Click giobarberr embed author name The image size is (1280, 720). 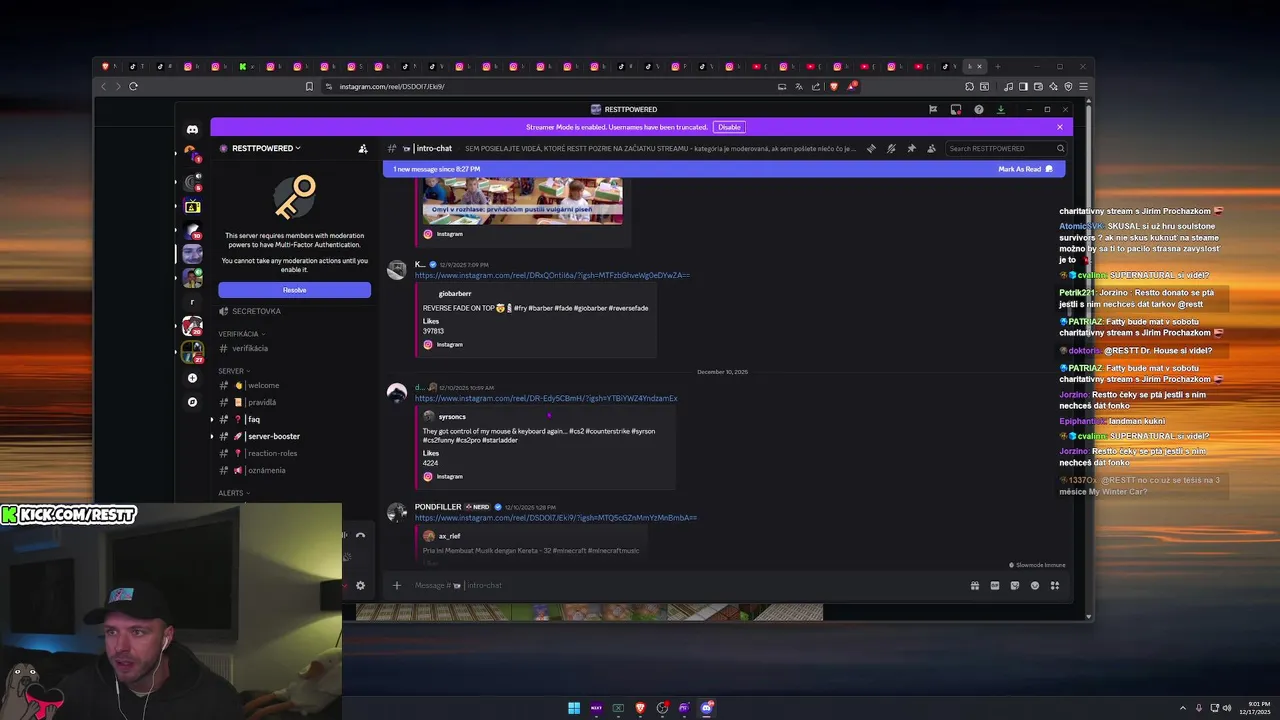(x=455, y=294)
